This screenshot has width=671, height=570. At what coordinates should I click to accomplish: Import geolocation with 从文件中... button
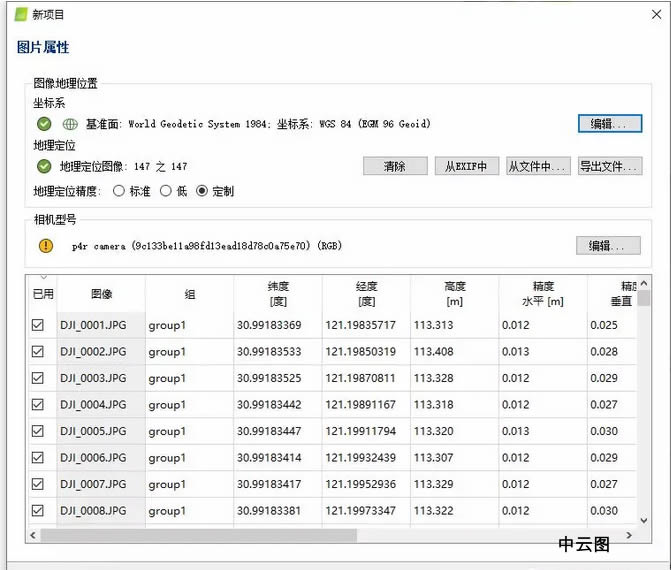538,166
